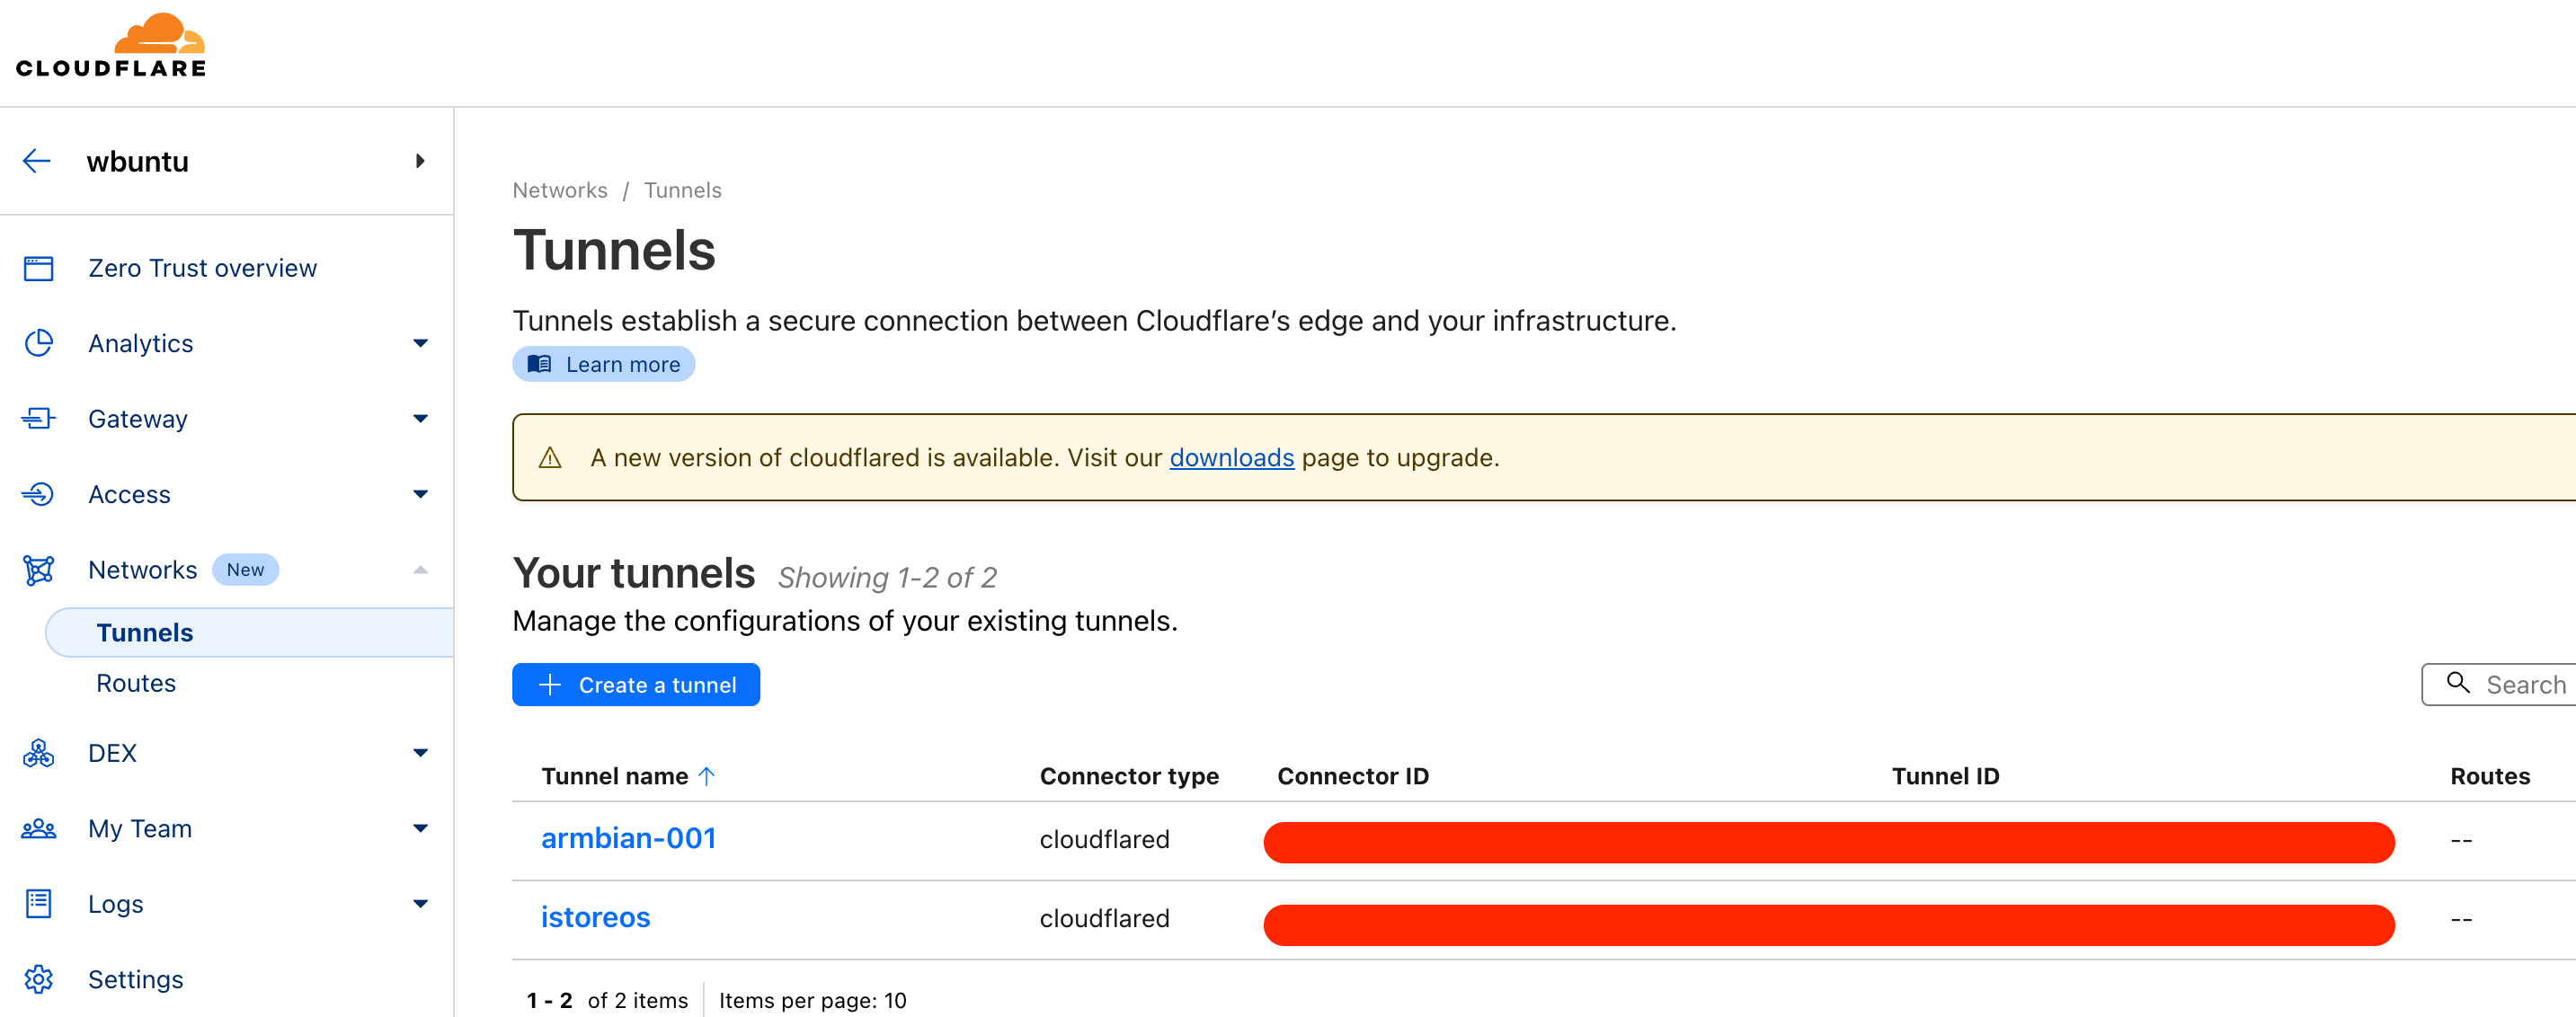Select Tunnels in the sidebar
The height and width of the screenshot is (1017, 2576).
pos(145,633)
